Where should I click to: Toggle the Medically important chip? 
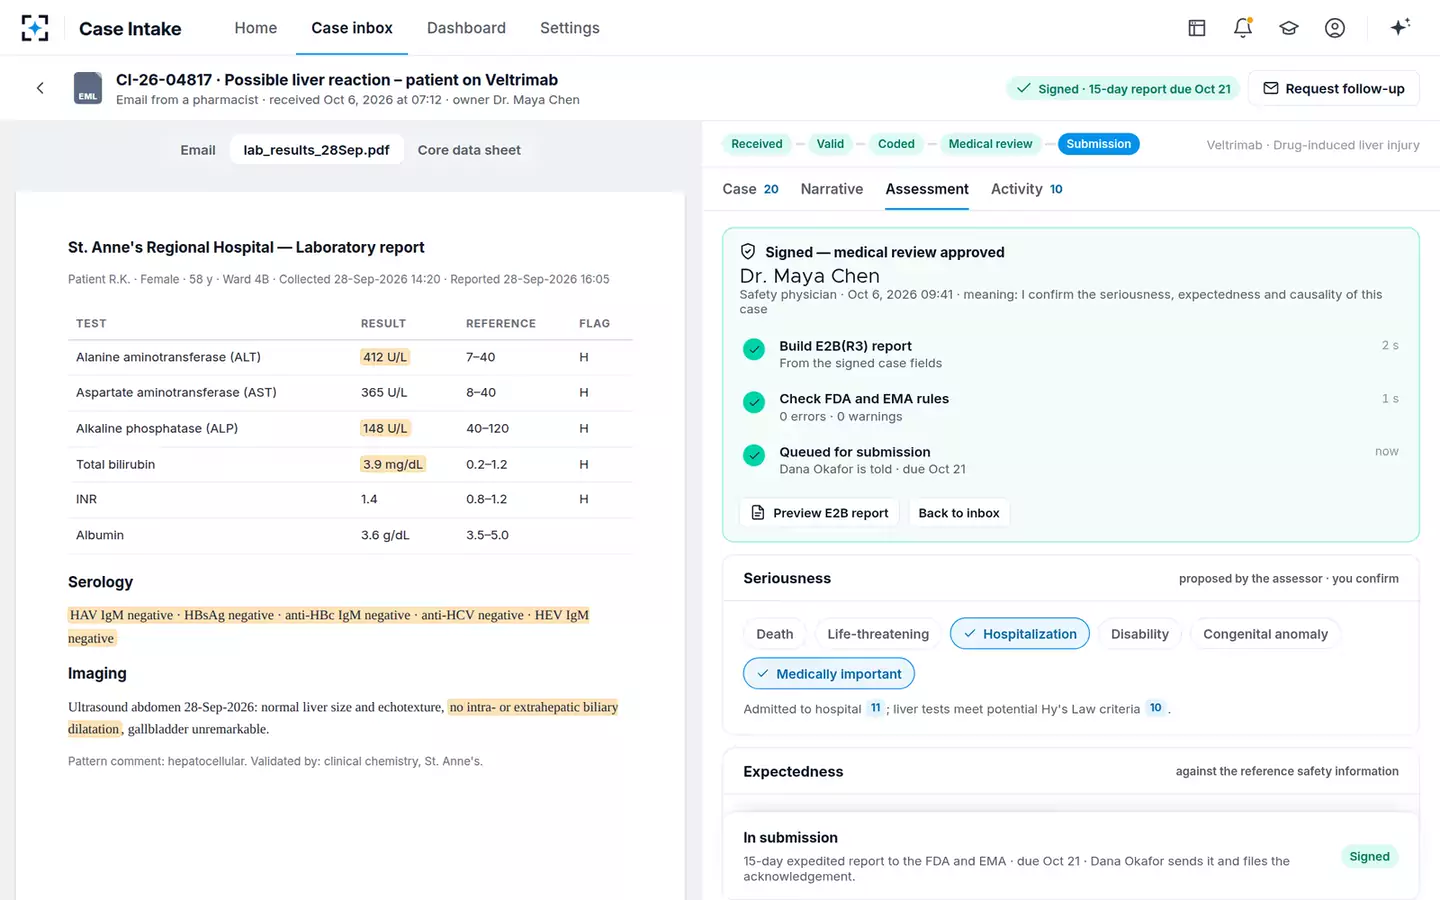pos(829,674)
